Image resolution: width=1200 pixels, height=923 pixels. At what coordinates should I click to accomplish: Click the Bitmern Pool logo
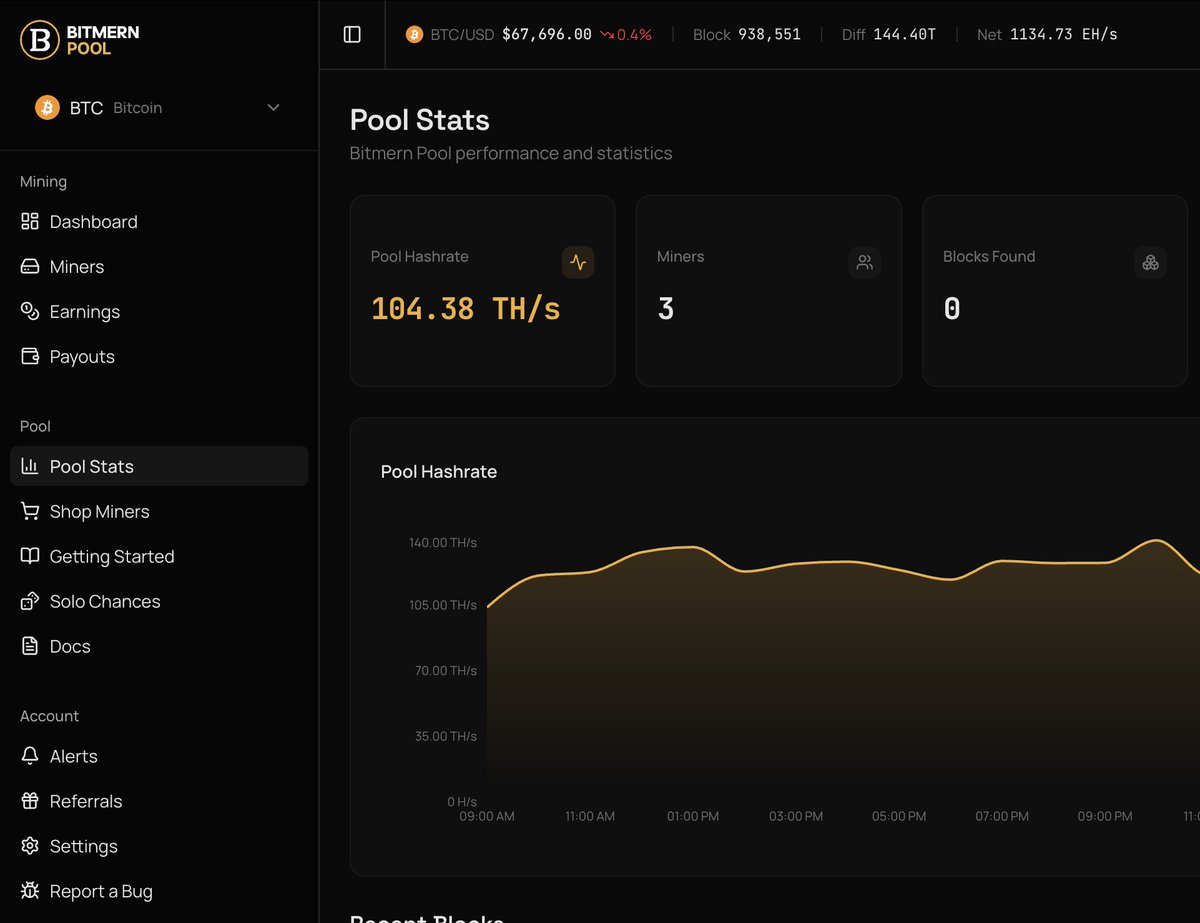click(80, 40)
